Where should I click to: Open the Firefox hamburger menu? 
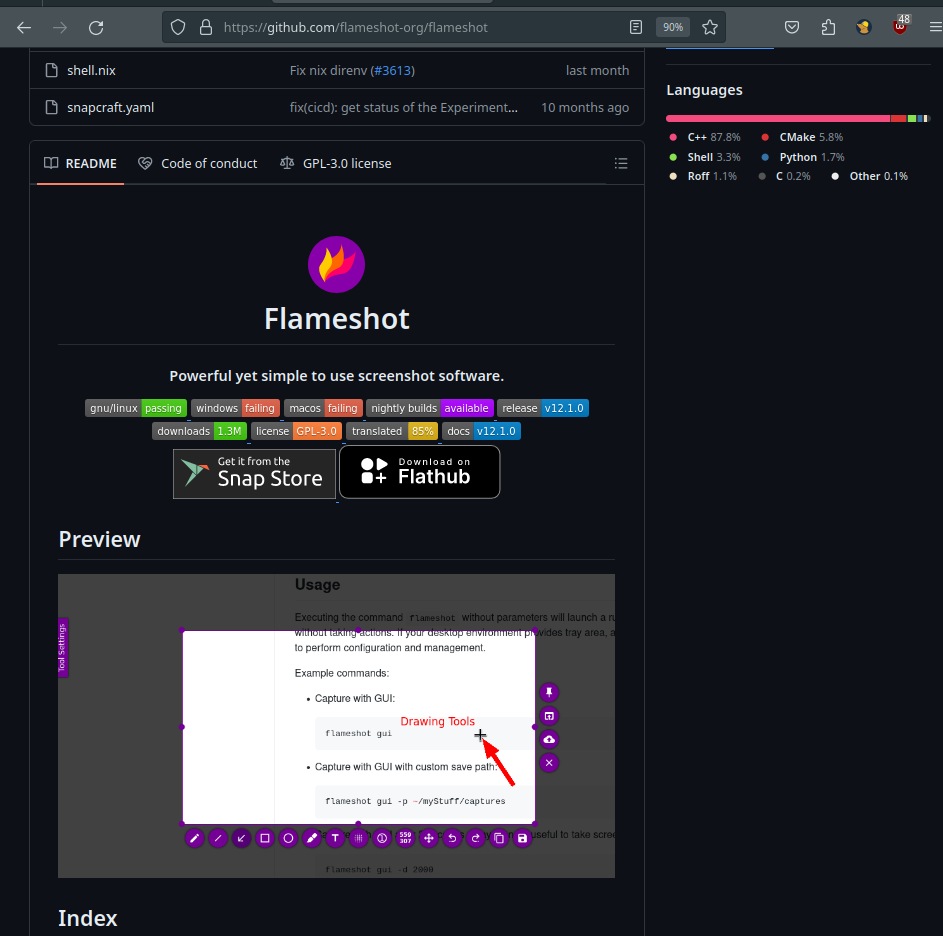coord(936,27)
